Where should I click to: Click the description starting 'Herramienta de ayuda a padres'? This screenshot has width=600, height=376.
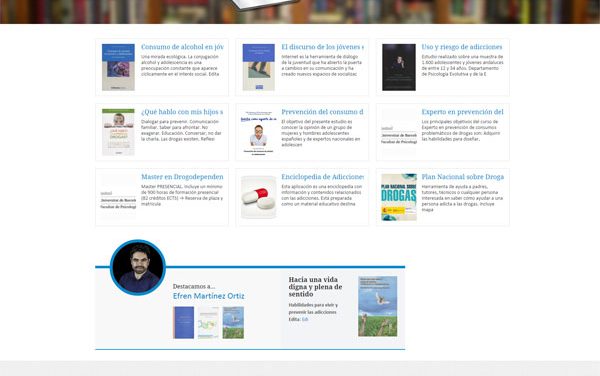click(462, 198)
